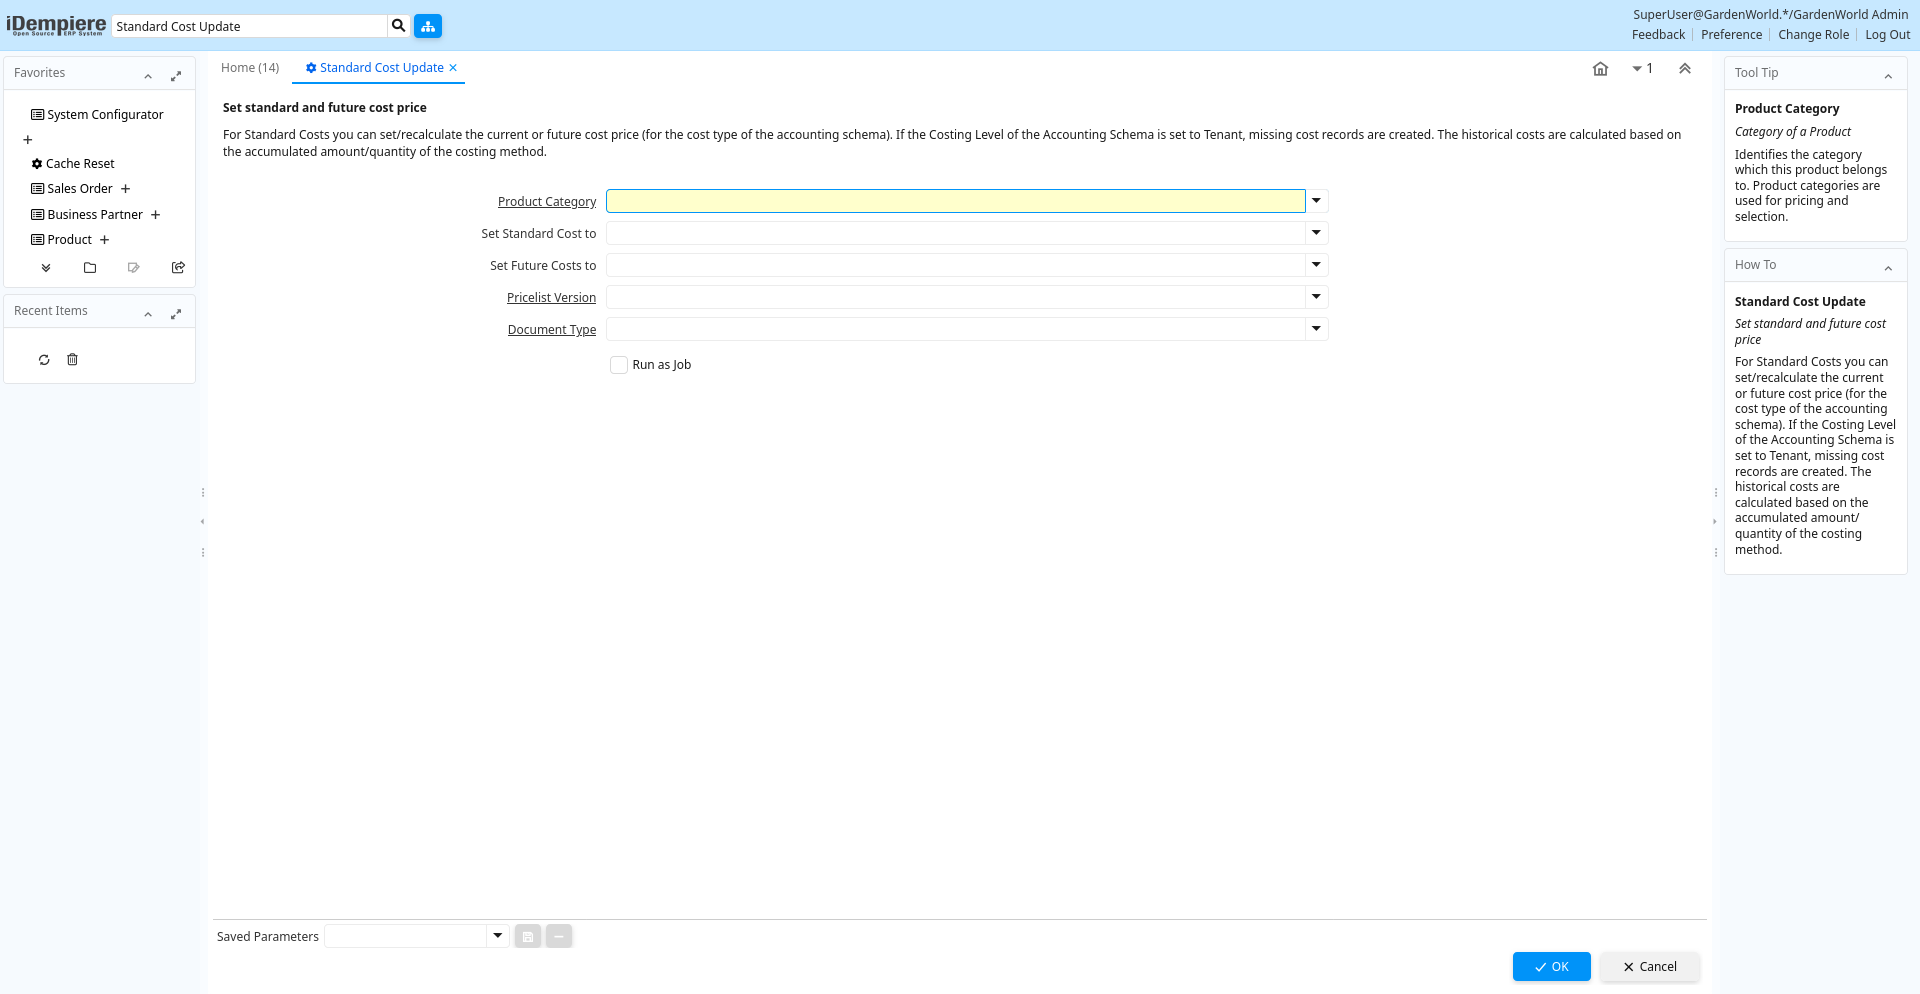Click the trash icon in Recent Items

click(72, 360)
